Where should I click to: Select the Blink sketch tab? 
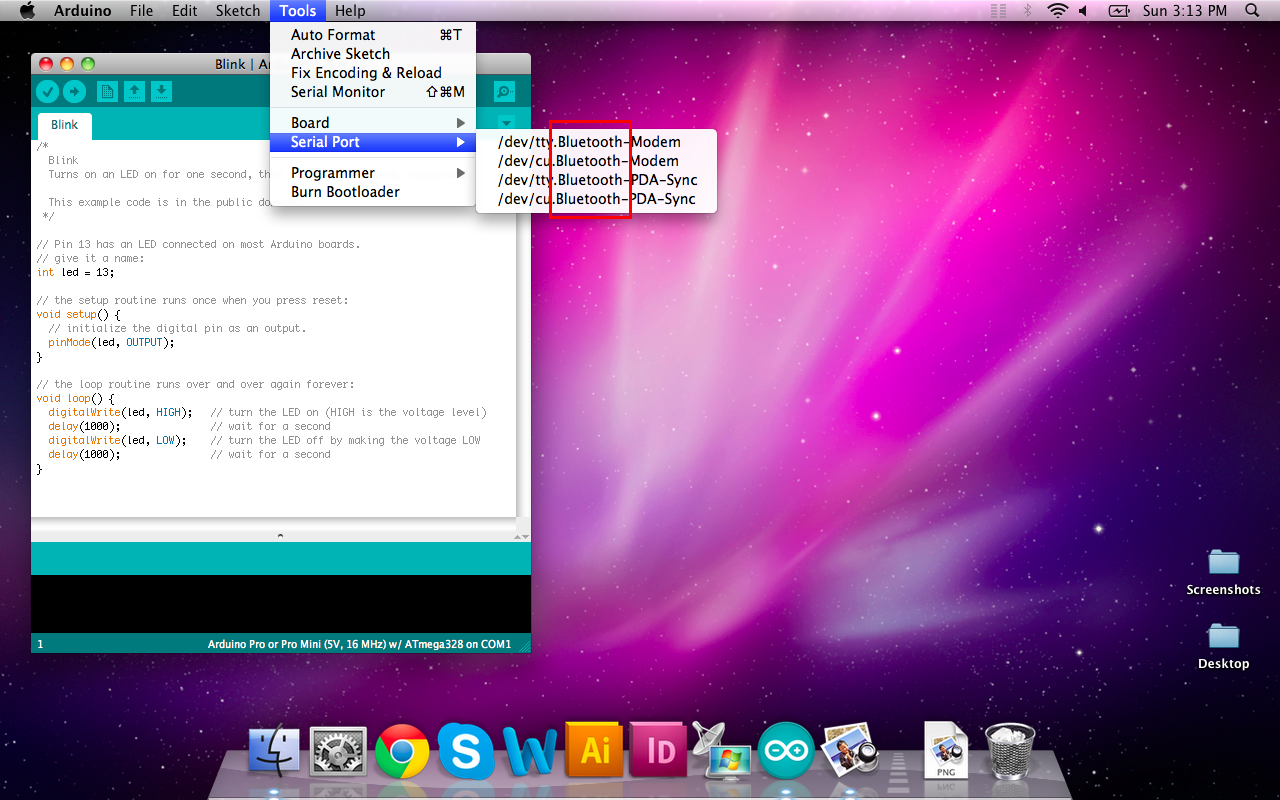65,125
